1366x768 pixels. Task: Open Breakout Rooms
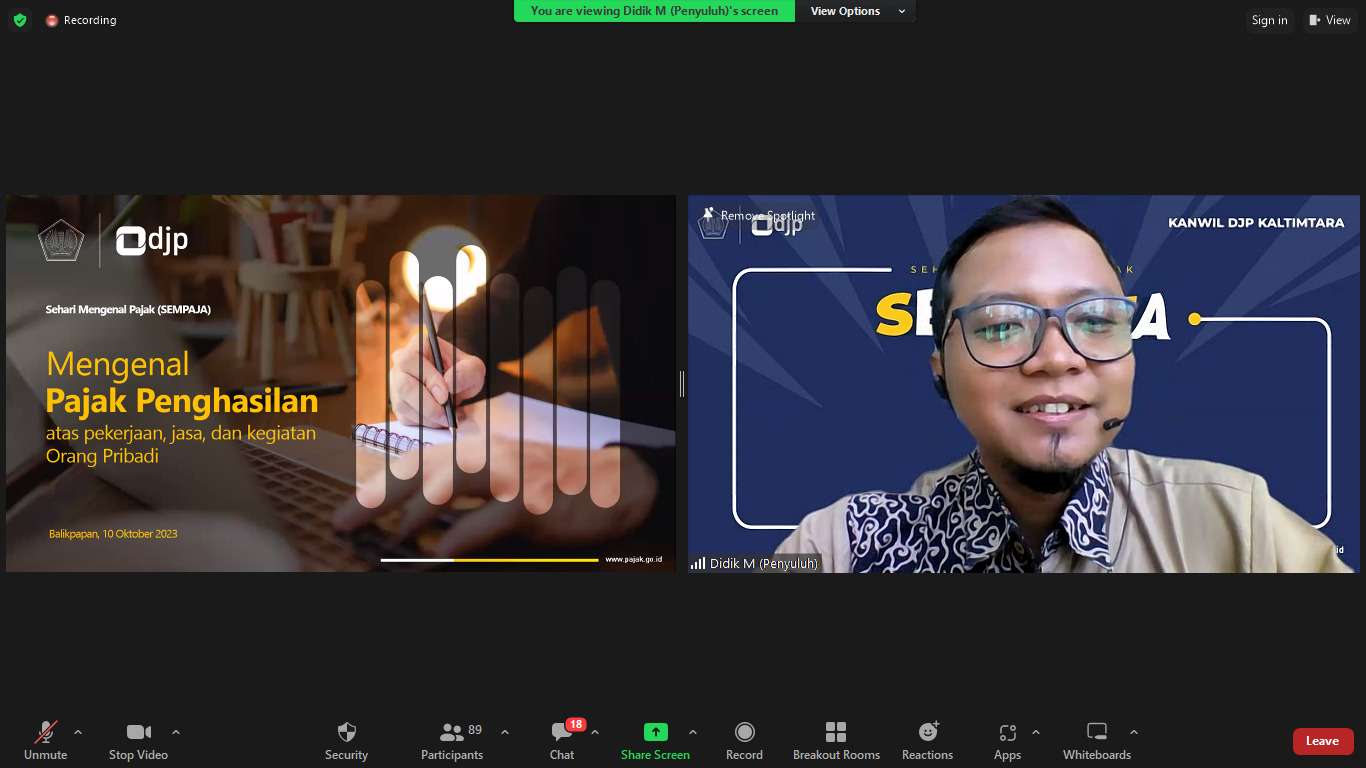[x=836, y=740]
